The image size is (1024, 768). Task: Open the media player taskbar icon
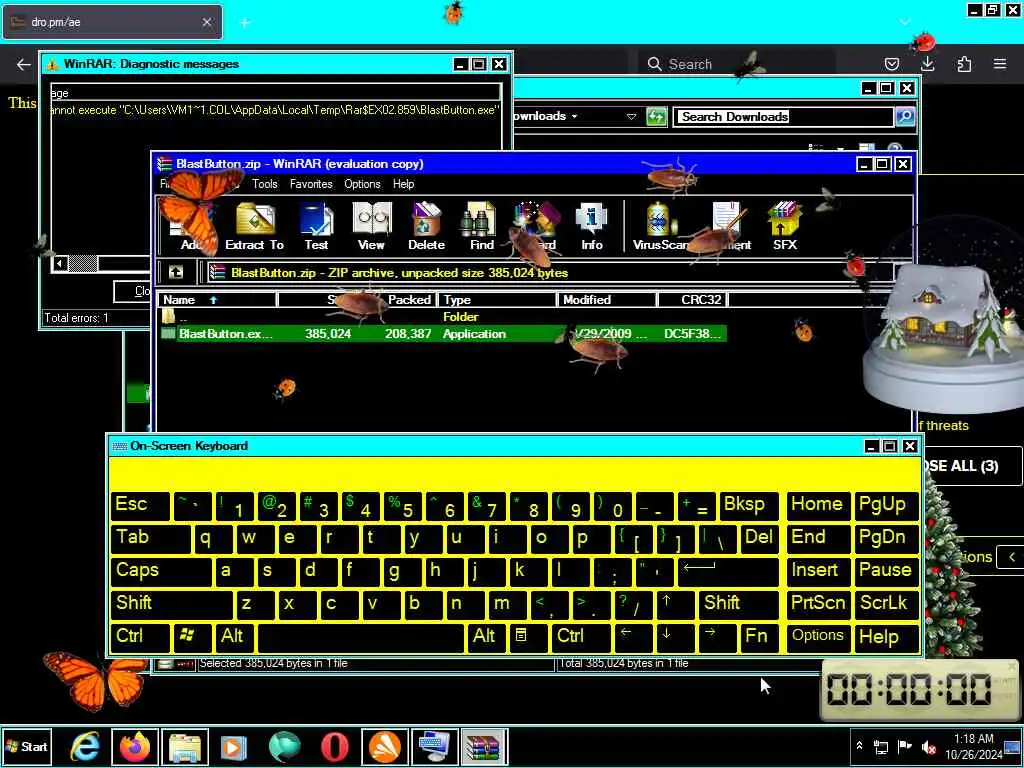pyautogui.click(x=234, y=746)
